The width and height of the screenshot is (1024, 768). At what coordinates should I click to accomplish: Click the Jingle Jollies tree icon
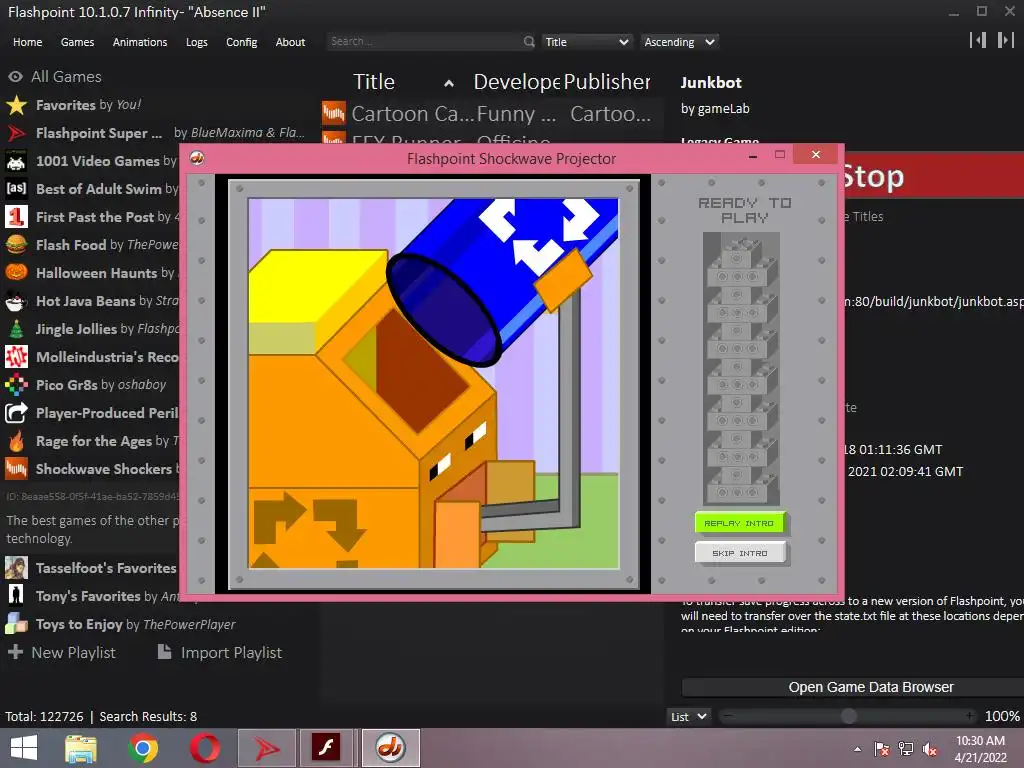16,329
